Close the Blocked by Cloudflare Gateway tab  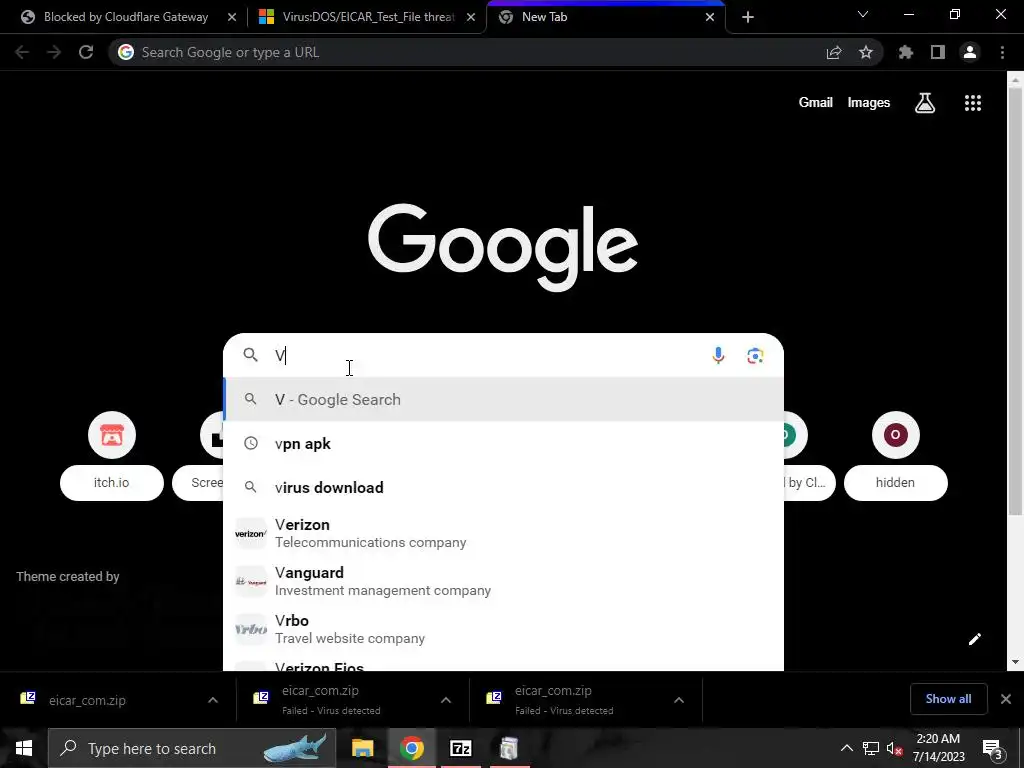[x=232, y=17]
